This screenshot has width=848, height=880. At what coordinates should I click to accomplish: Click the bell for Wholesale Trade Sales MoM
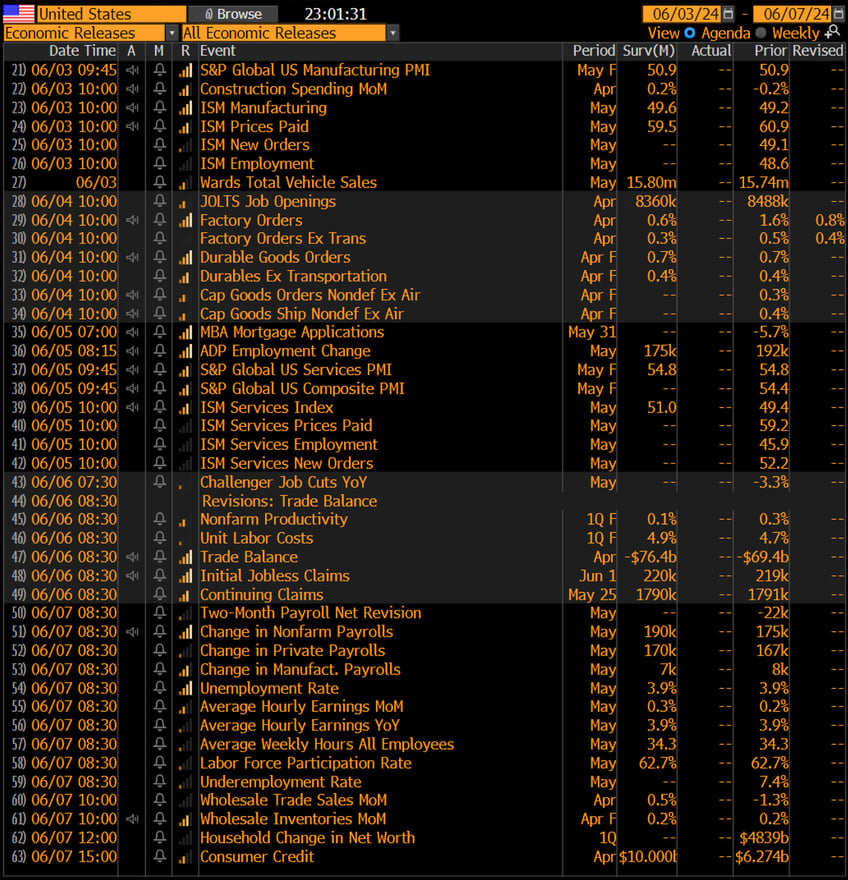pyautogui.click(x=160, y=800)
